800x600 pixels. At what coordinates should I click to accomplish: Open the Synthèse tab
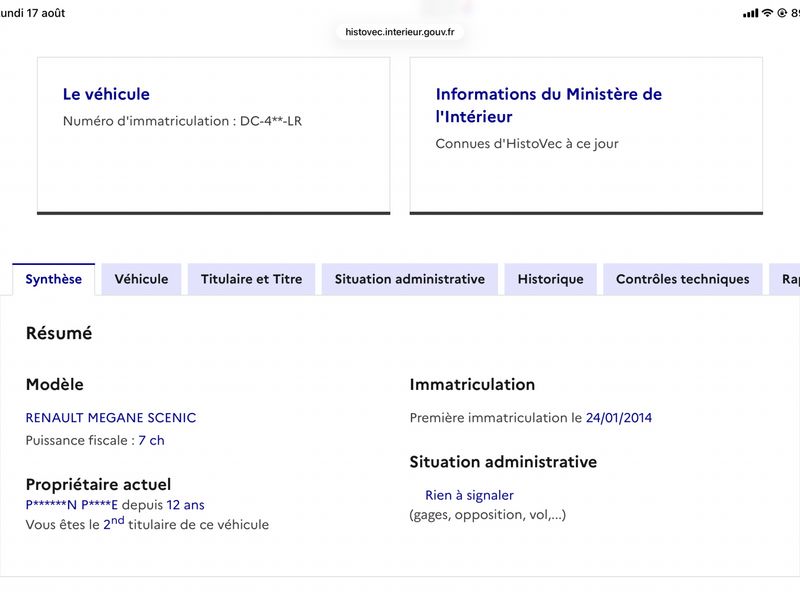54,279
